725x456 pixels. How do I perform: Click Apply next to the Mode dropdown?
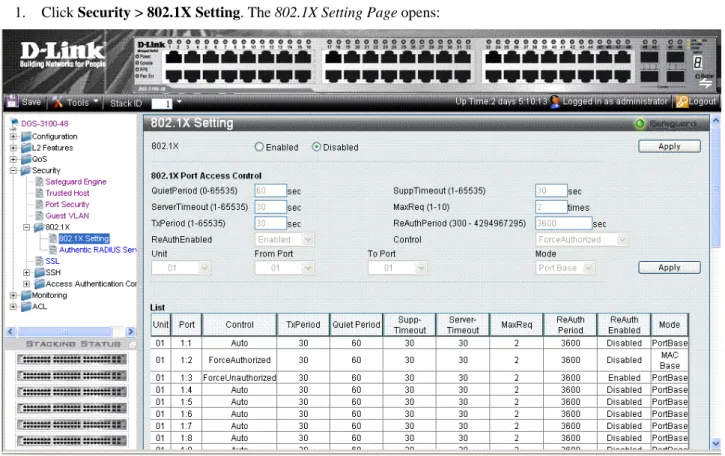tap(669, 267)
